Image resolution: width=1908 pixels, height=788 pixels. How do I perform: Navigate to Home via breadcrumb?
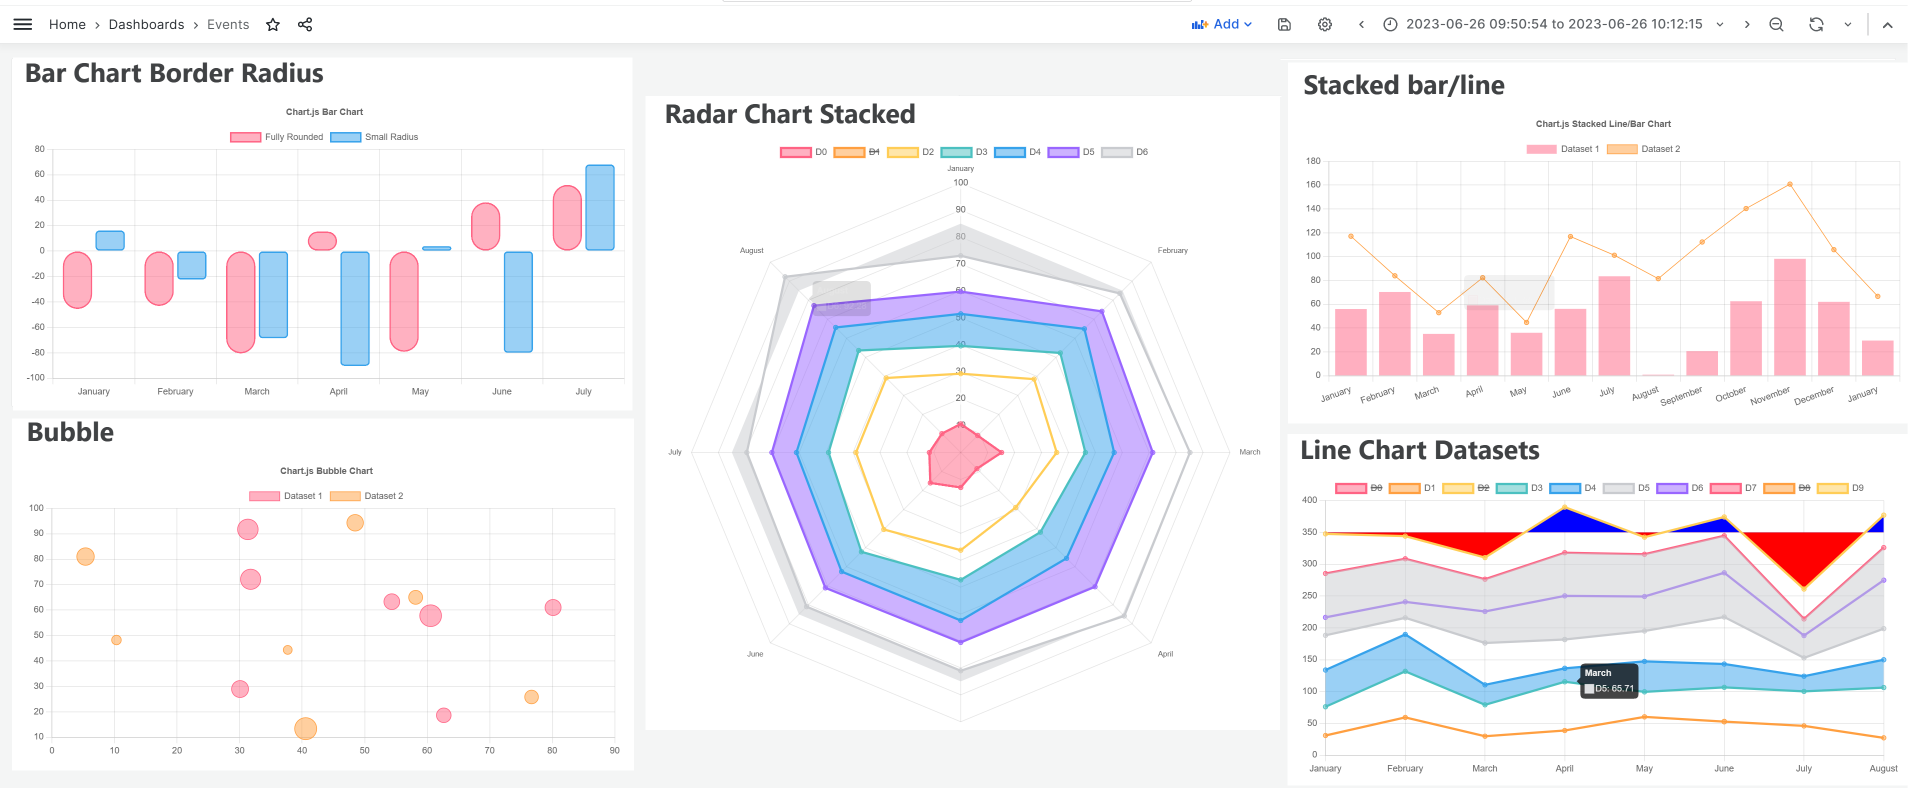click(x=67, y=24)
